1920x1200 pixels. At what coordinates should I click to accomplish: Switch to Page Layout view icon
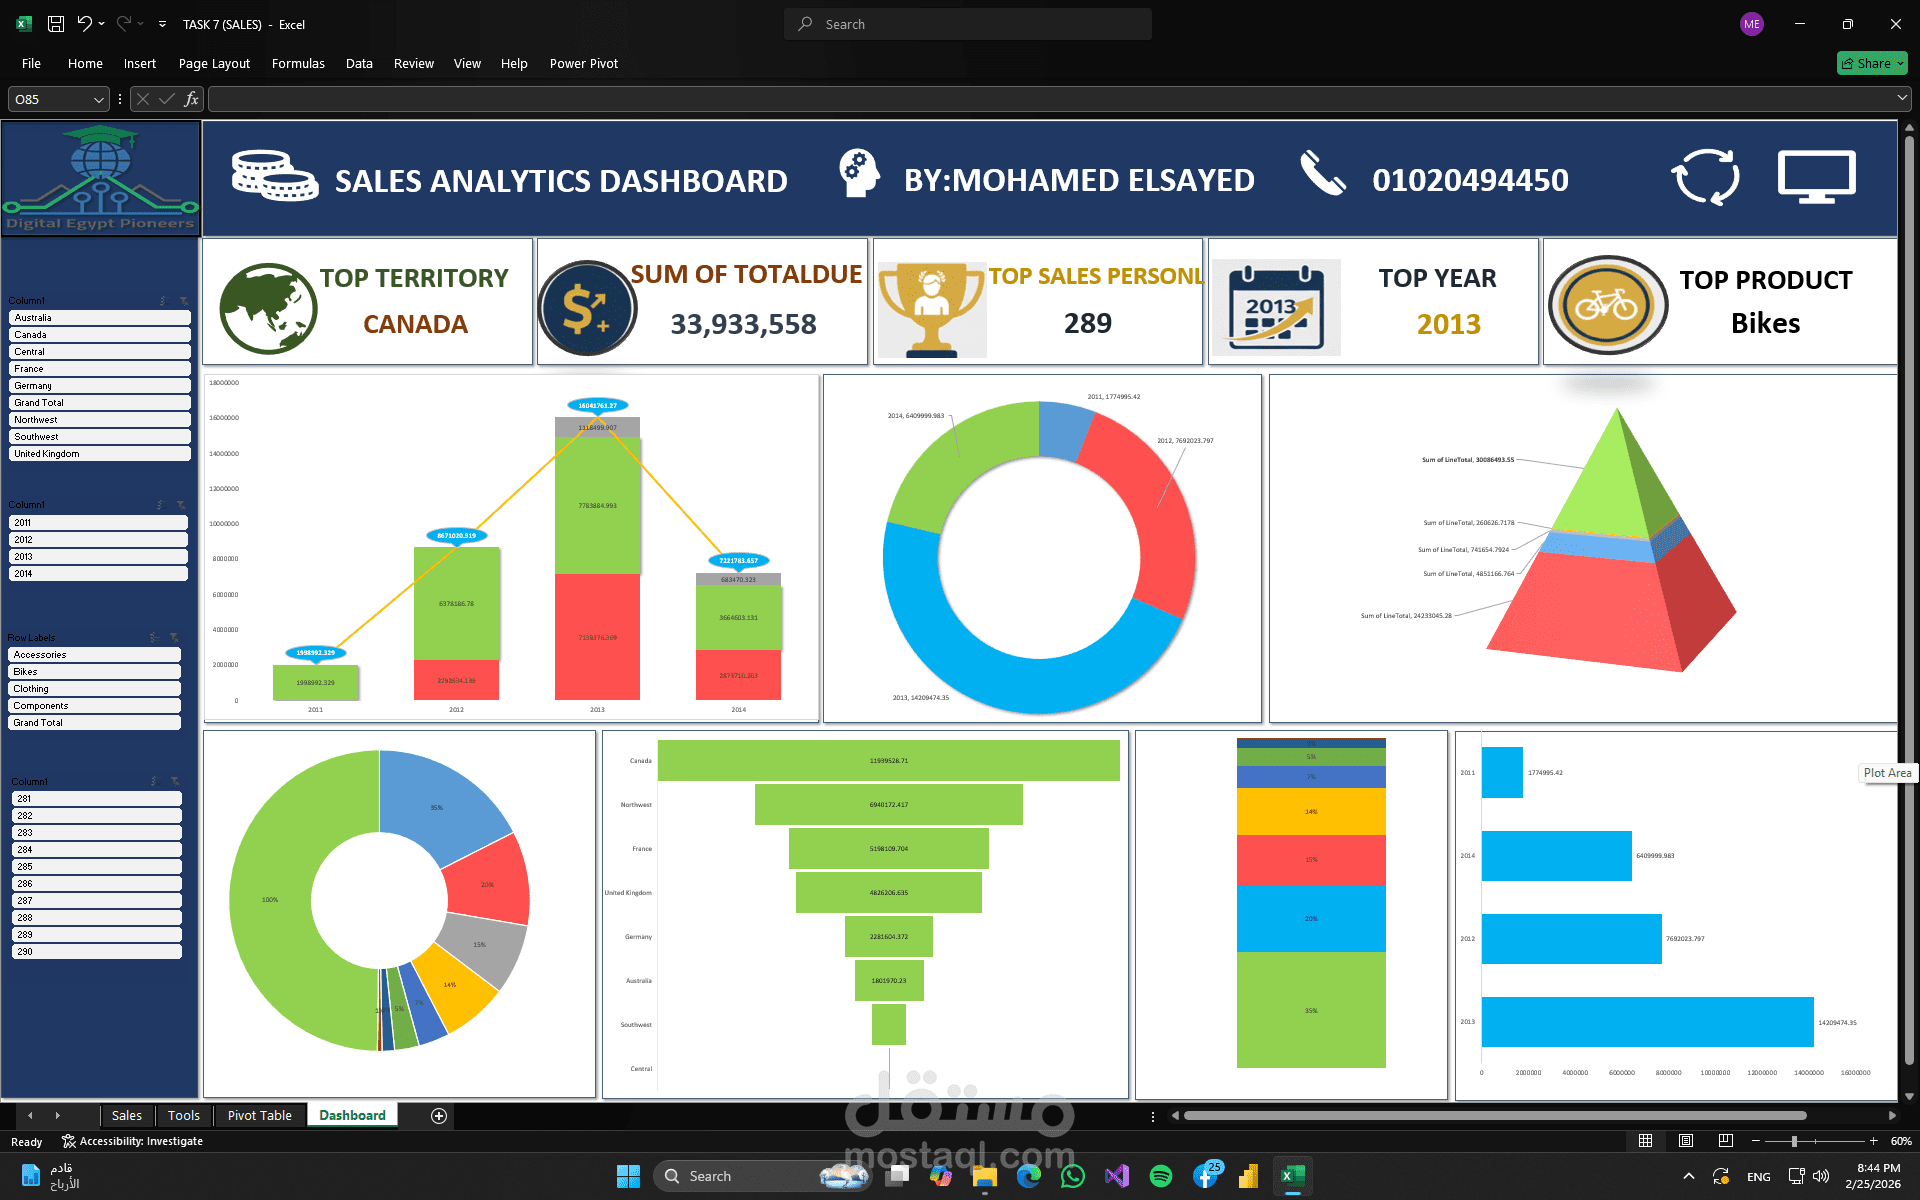pos(1686,1141)
